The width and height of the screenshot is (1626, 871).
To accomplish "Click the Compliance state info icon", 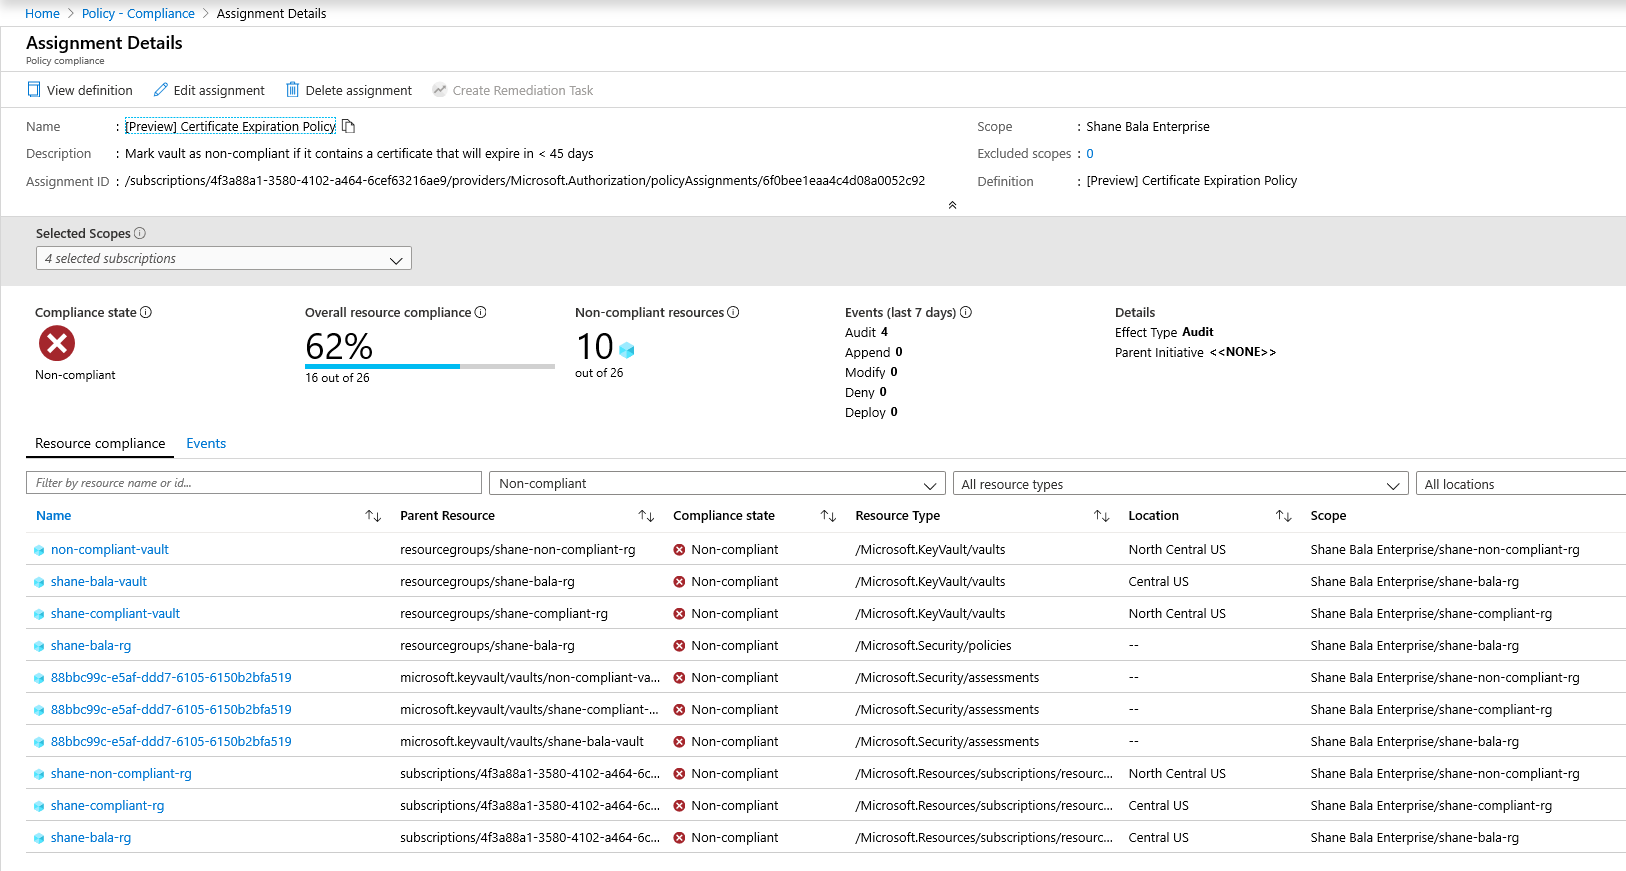I will pyautogui.click(x=146, y=312).
